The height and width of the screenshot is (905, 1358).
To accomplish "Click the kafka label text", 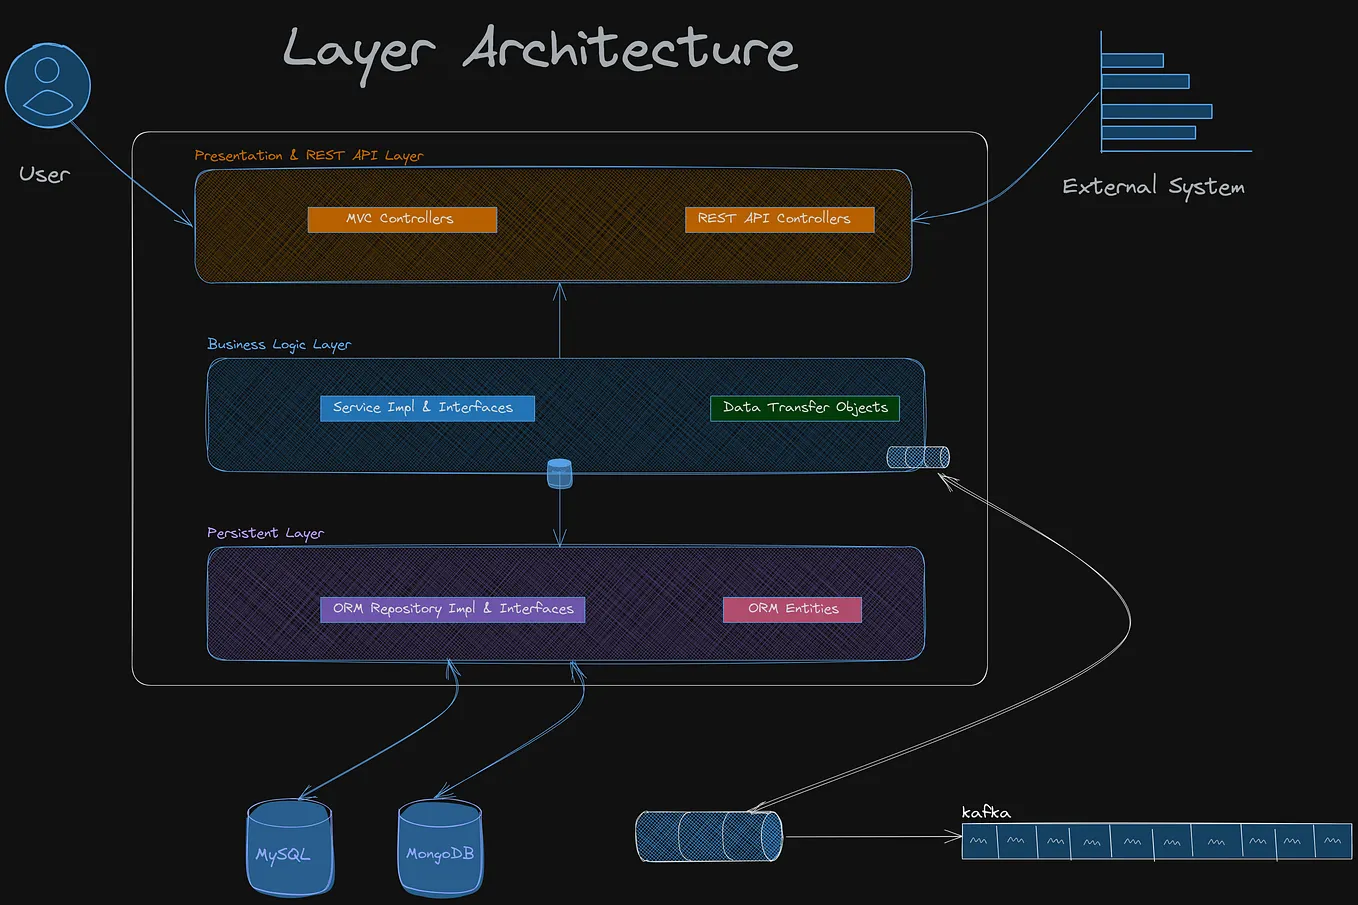I will 985,812.
